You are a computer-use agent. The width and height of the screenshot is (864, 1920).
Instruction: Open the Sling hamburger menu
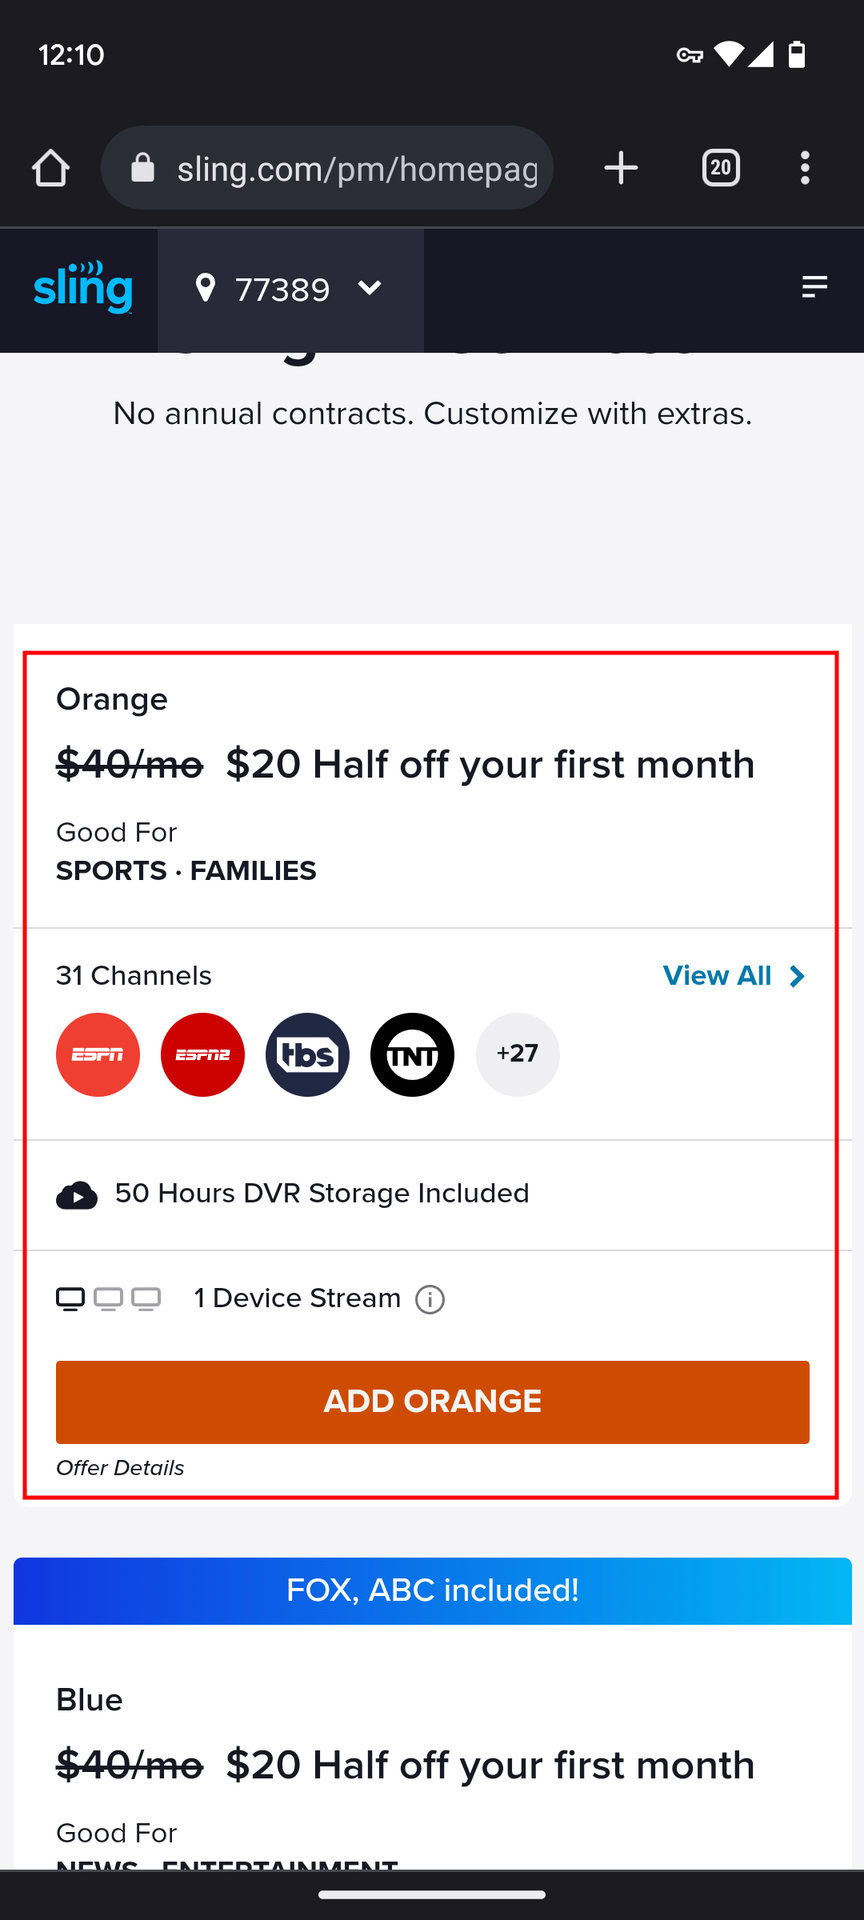(x=815, y=288)
